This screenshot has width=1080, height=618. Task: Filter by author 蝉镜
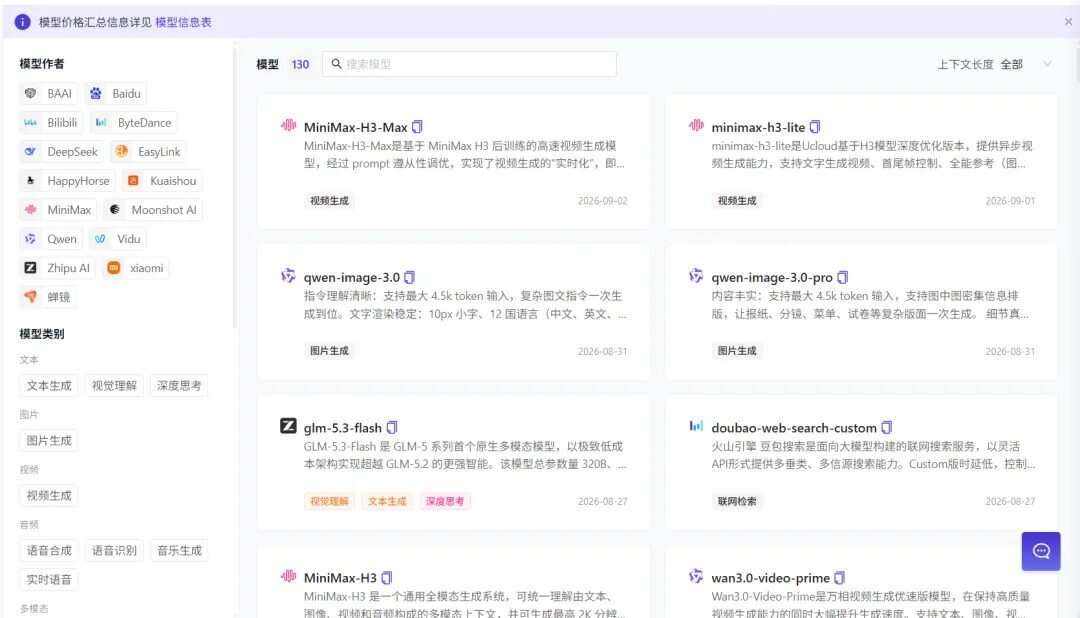48,296
